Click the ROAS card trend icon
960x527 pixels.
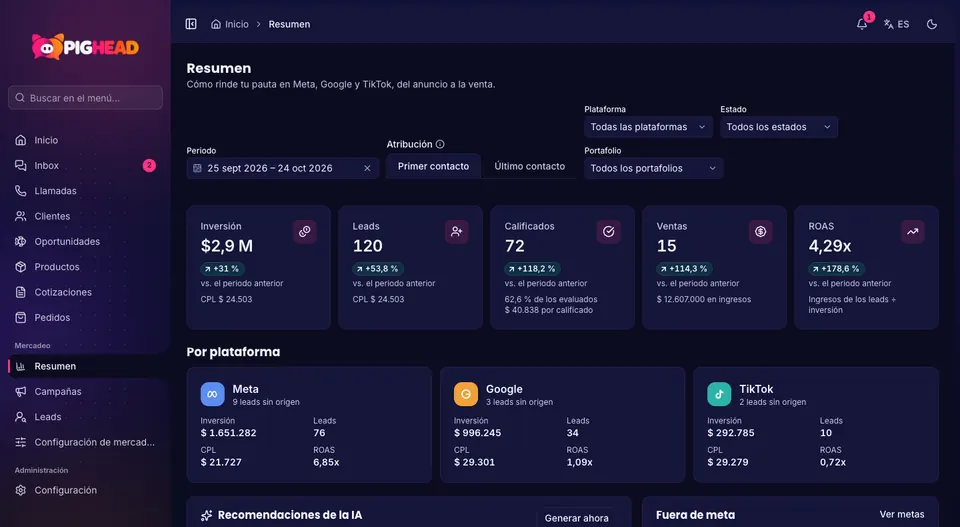(x=912, y=231)
